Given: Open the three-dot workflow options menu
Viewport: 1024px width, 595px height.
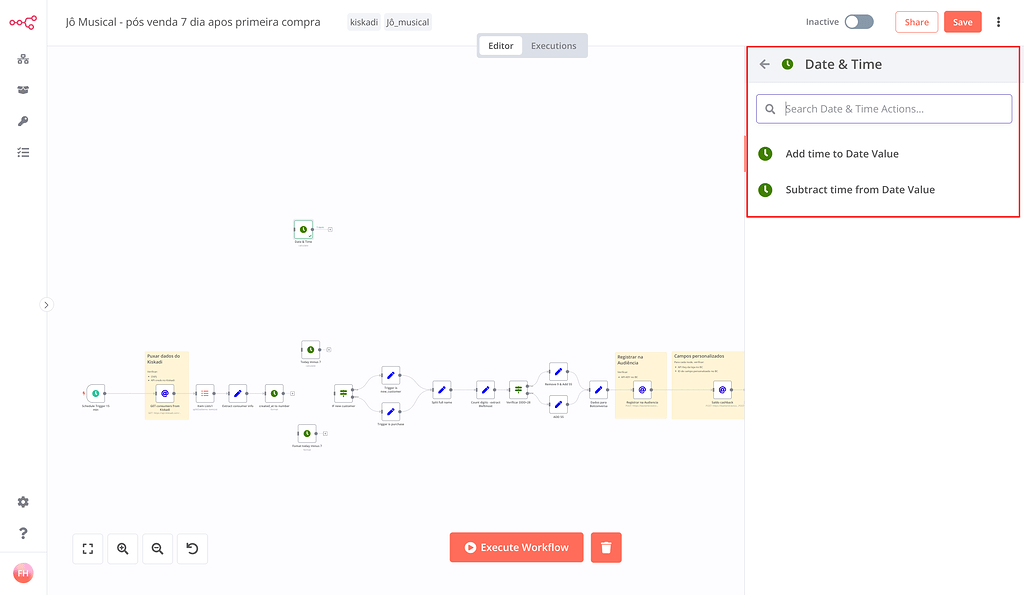Looking at the screenshot, I should coord(999,21).
